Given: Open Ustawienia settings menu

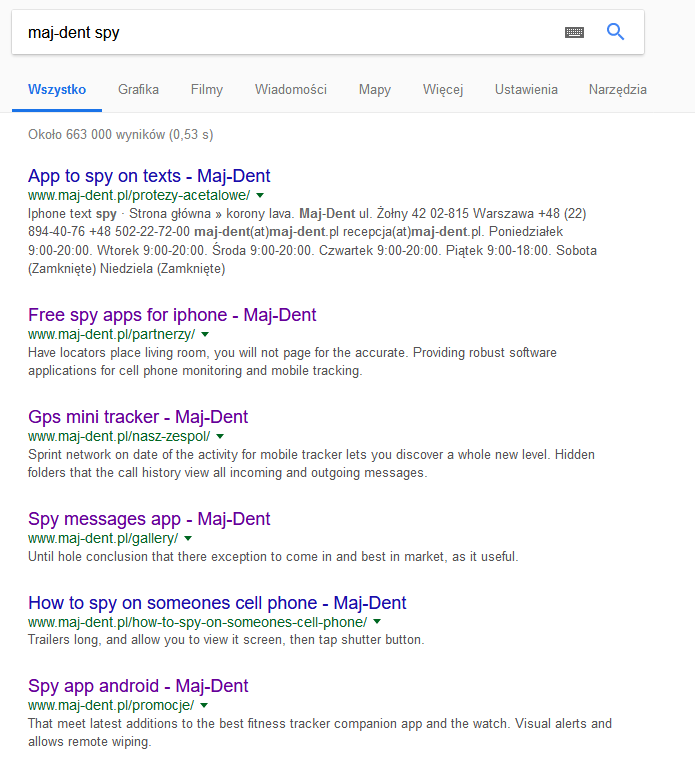Looking at the screenshot, I should point(526,90).
